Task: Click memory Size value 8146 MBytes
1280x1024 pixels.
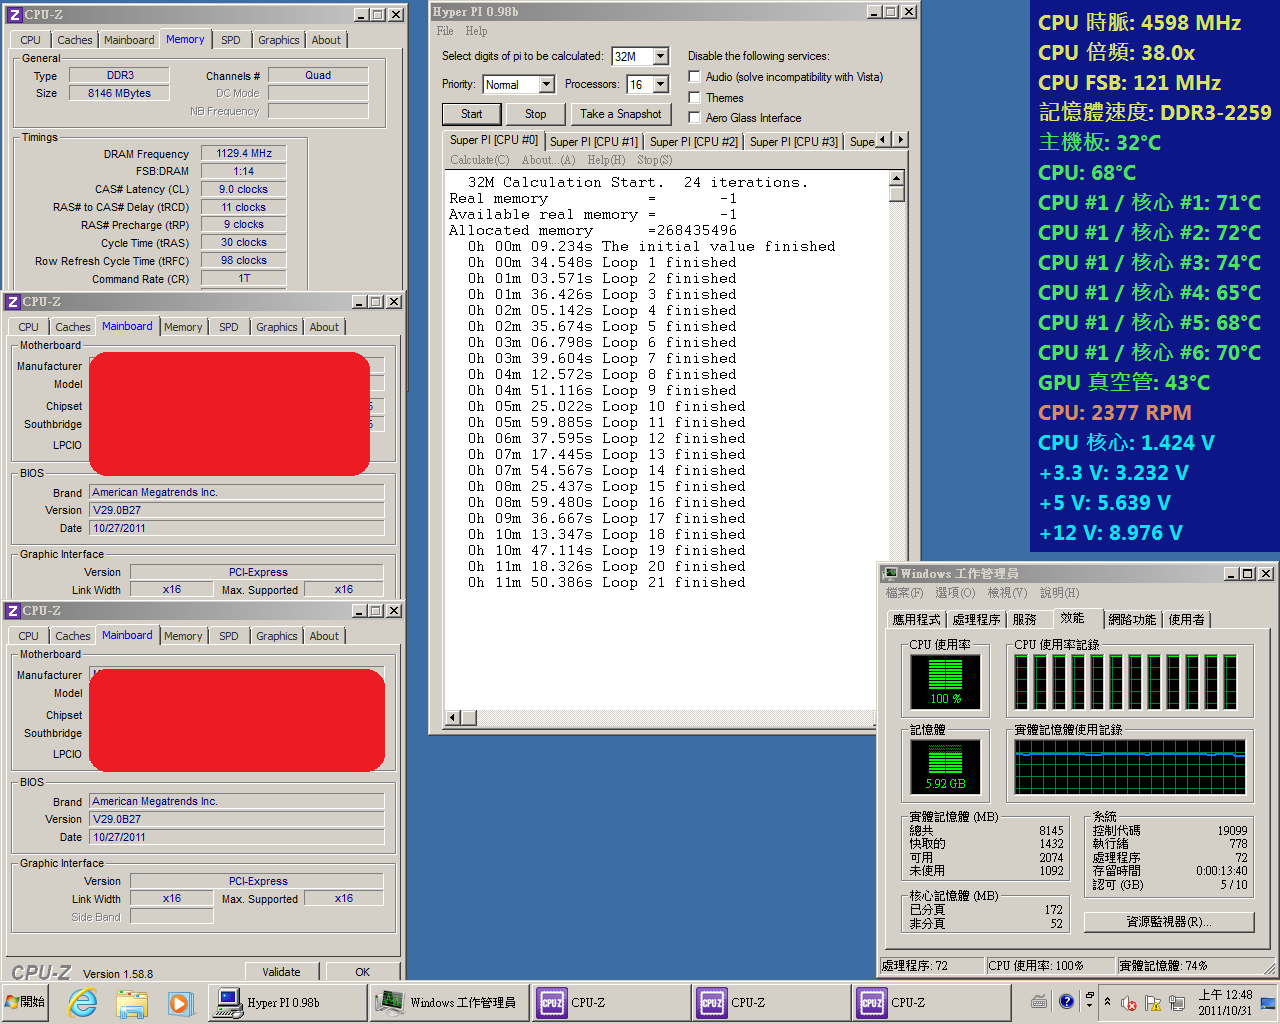Action: pos(120,93)
